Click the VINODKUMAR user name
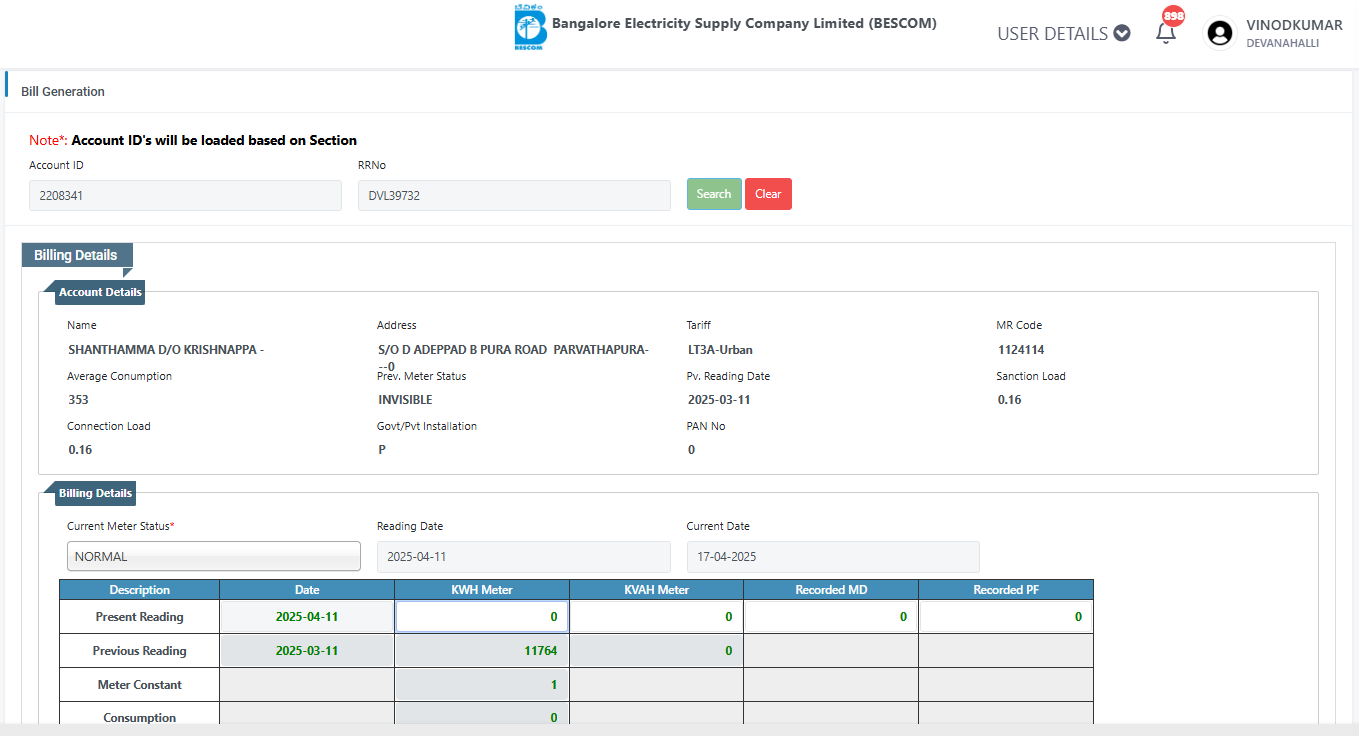 pyautogui.click(x=1294, y=25)
